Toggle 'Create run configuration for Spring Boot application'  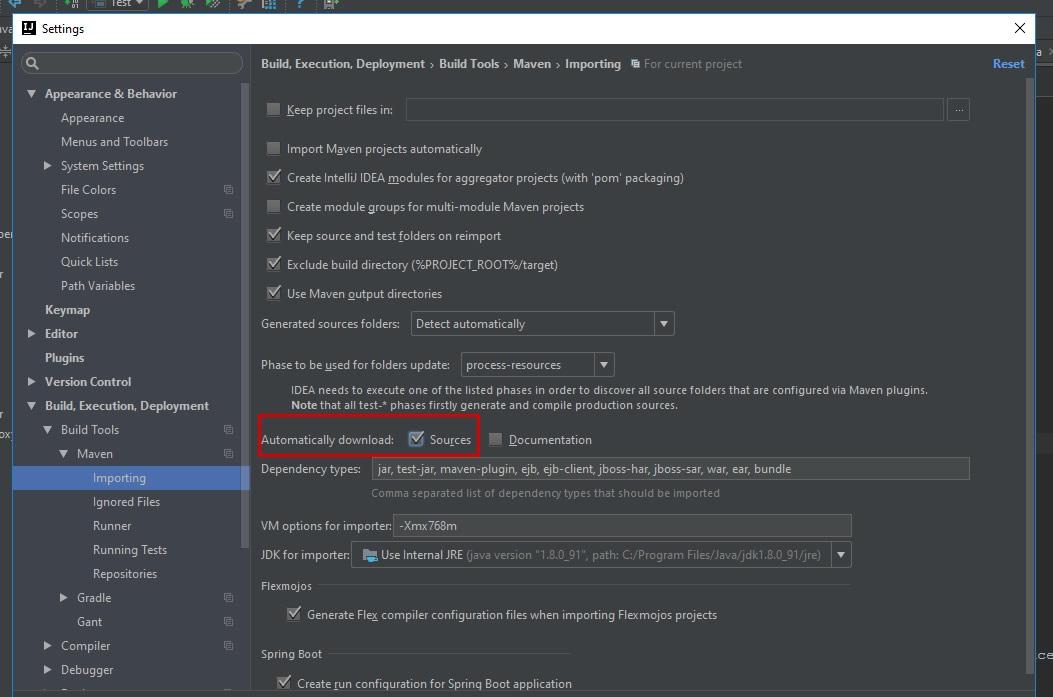[284, 683]
